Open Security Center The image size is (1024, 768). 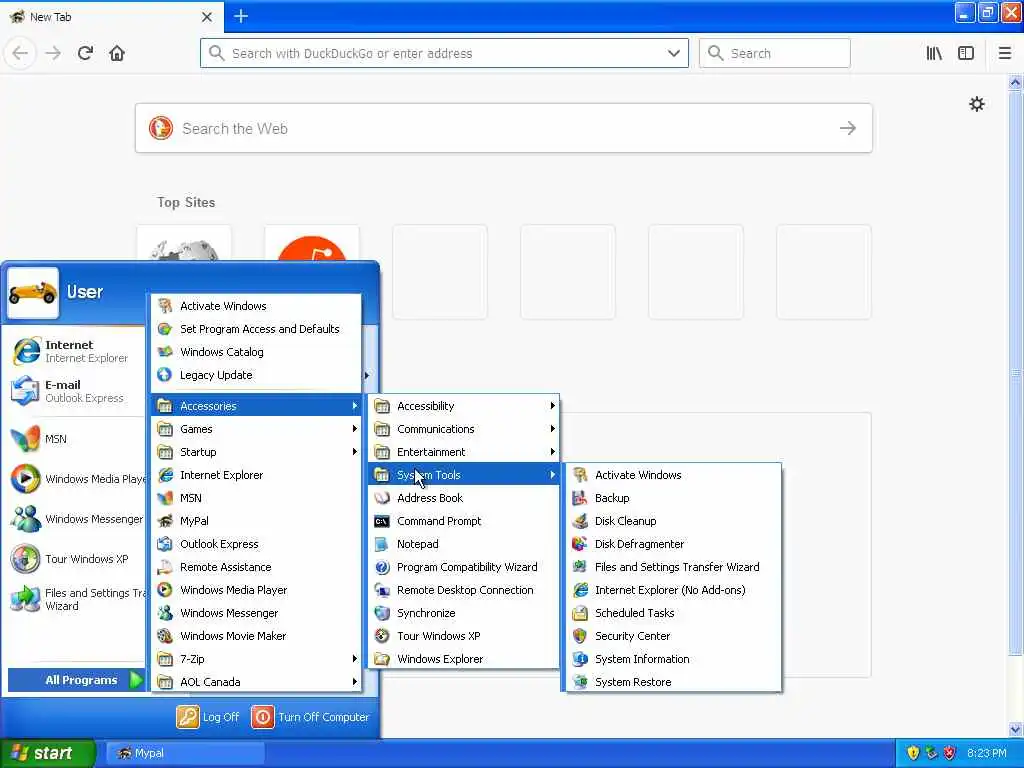pyautogui.click(x=673, y=635)
